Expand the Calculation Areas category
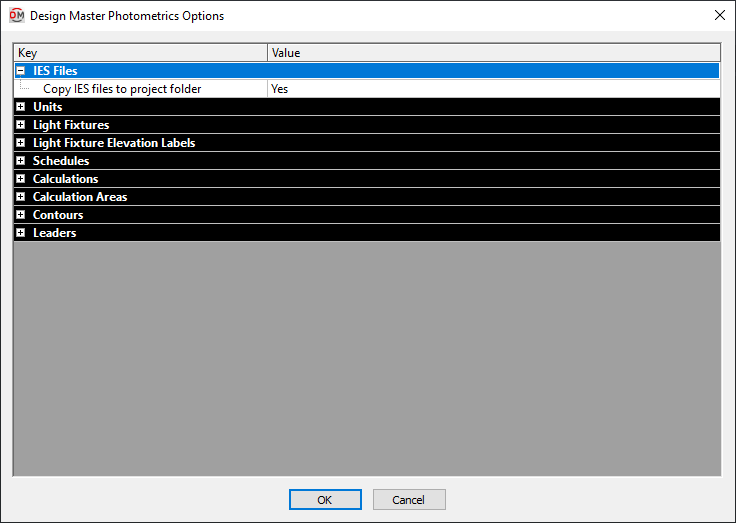 point(21,197)
